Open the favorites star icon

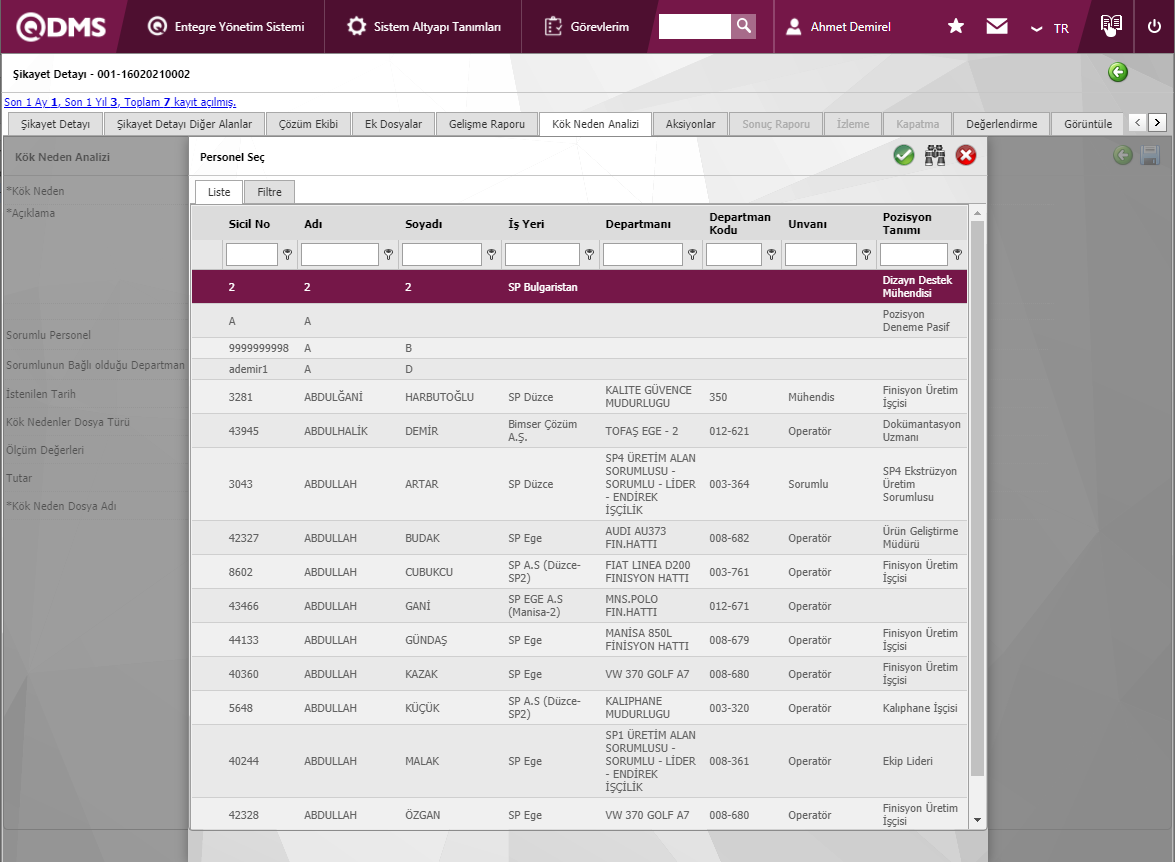point(956,27)
